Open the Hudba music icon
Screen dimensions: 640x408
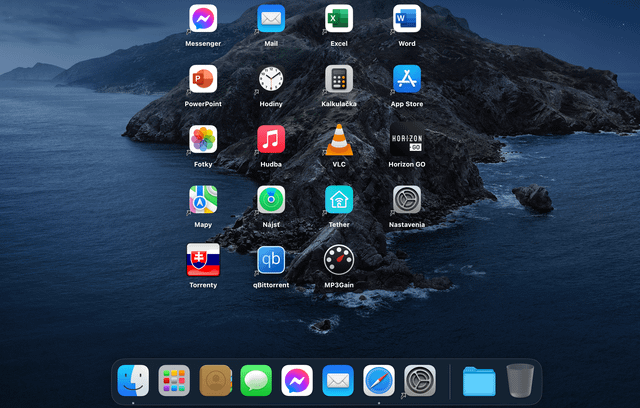[x=271, y=139]
